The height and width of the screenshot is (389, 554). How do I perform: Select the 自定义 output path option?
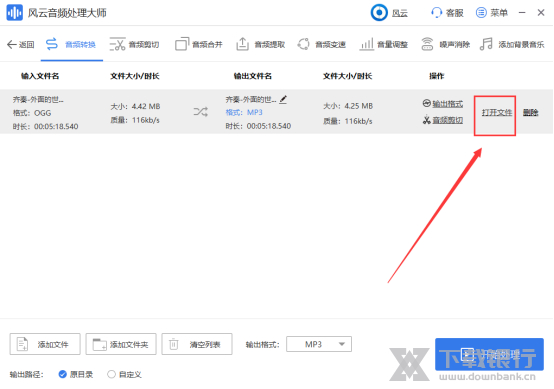click(124, 374)
